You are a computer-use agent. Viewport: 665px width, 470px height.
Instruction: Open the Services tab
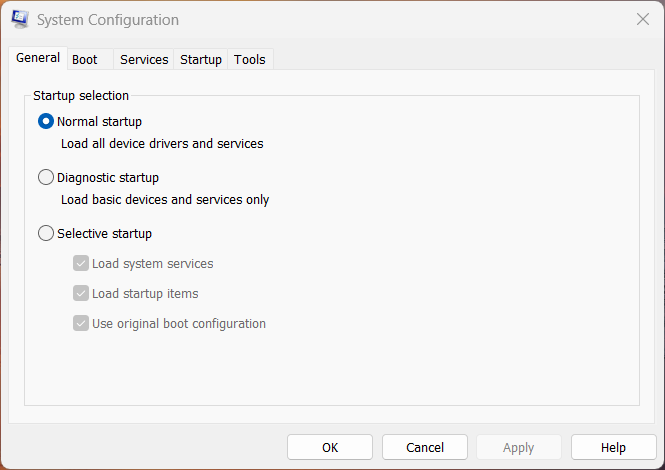(x=144, y=59)
